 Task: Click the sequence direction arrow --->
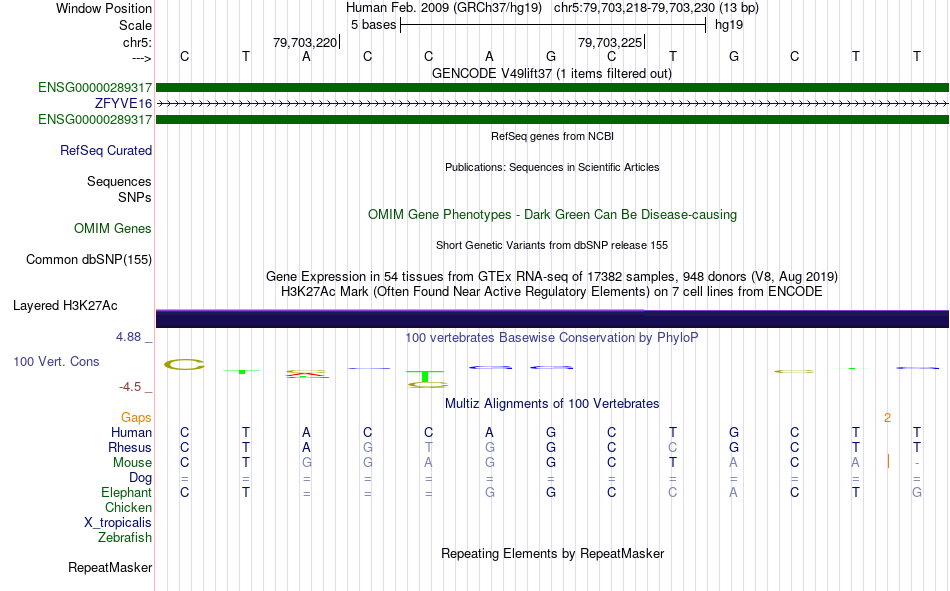[141, 58]
